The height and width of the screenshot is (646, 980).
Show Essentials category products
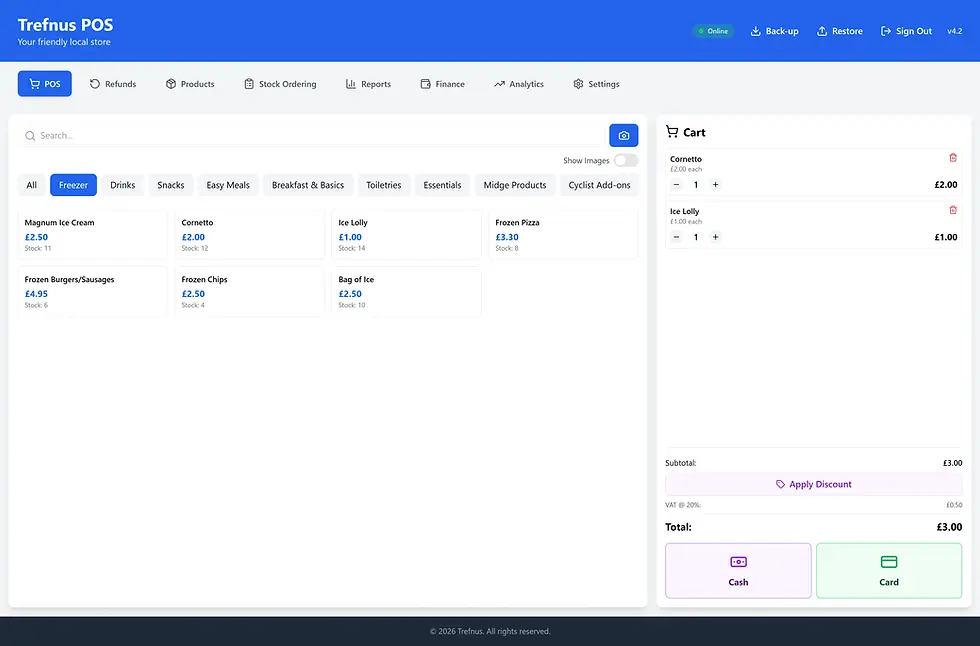tap(442, 185)
